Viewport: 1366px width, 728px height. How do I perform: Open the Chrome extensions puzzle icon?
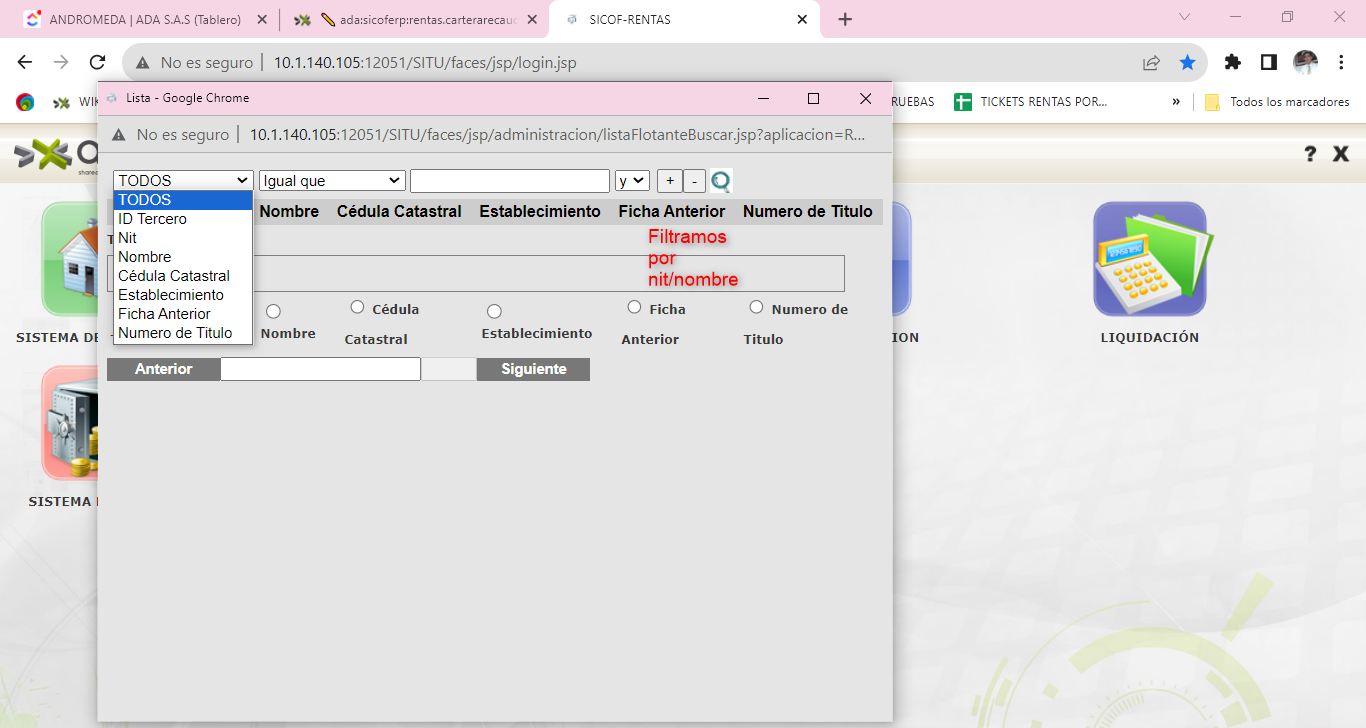pos(1232,62)
